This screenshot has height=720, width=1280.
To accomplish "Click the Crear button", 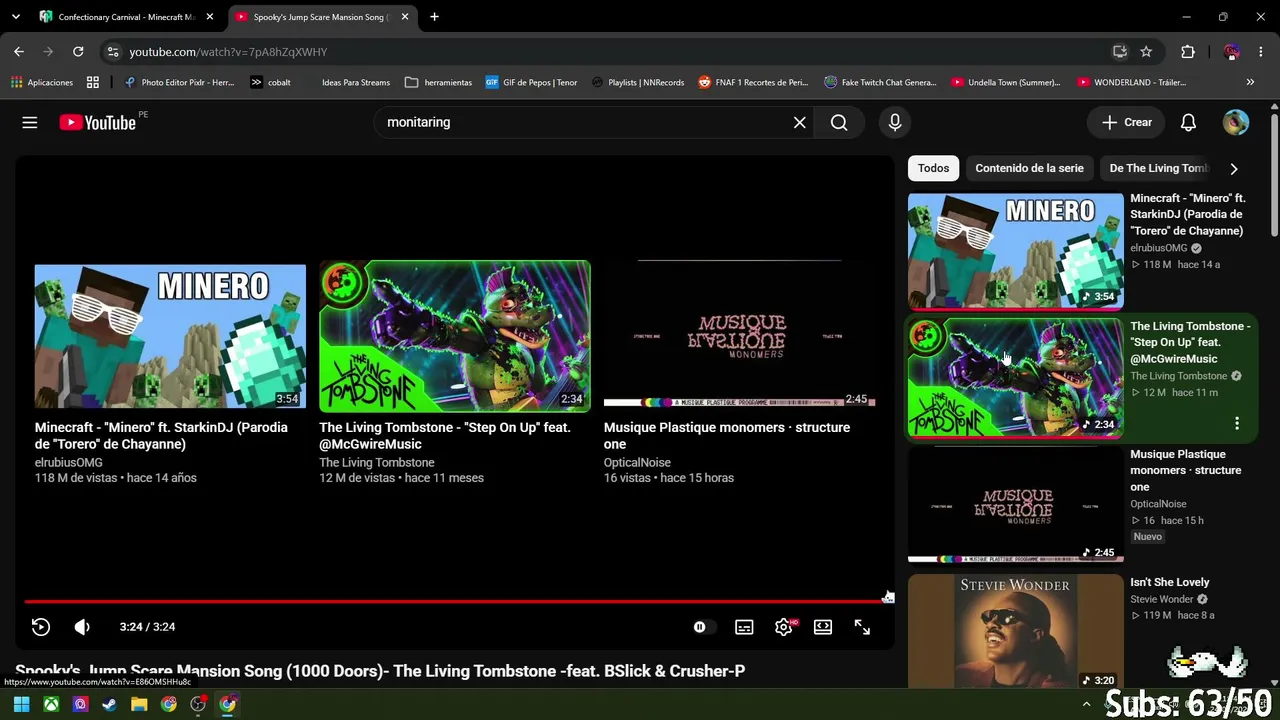I will coord(1127,122).
